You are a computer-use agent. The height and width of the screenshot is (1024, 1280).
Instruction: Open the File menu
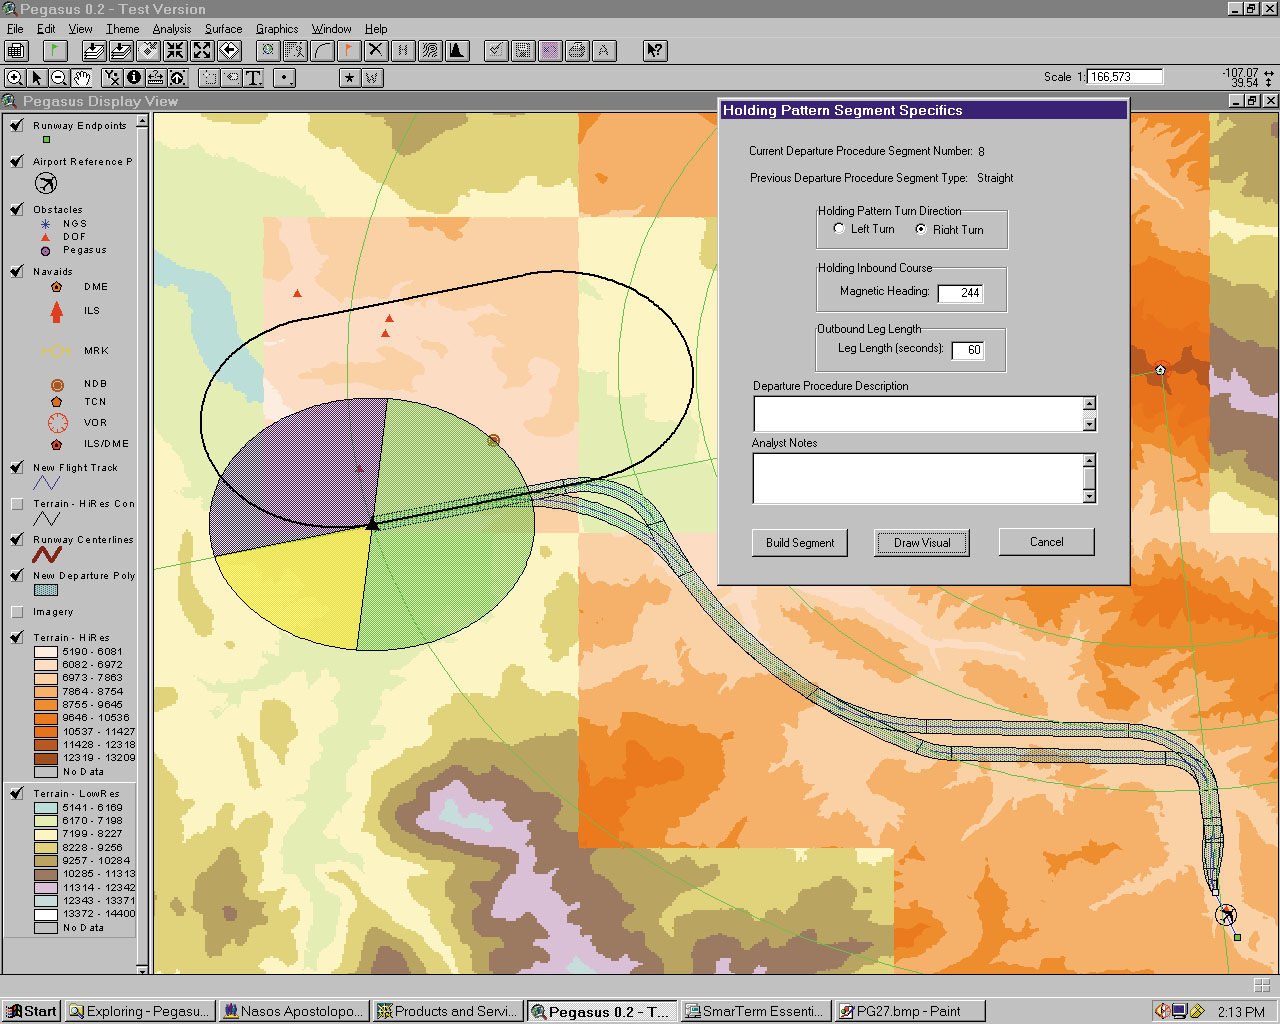(x=15, y=29)
